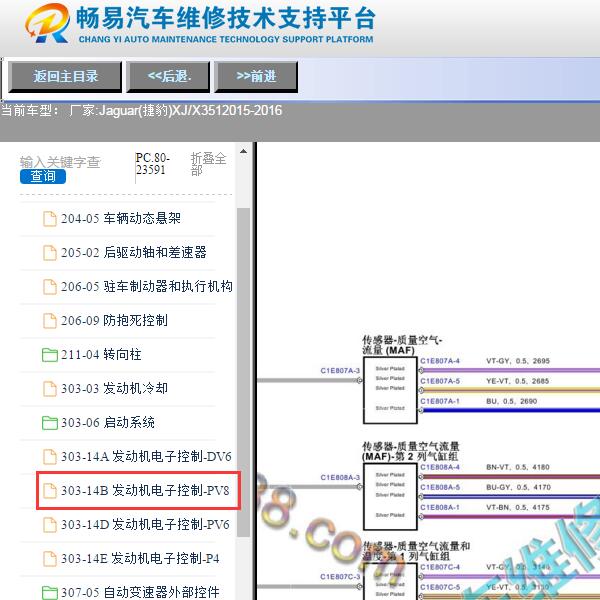Click the page icon of 206-05

click(50, 287)
